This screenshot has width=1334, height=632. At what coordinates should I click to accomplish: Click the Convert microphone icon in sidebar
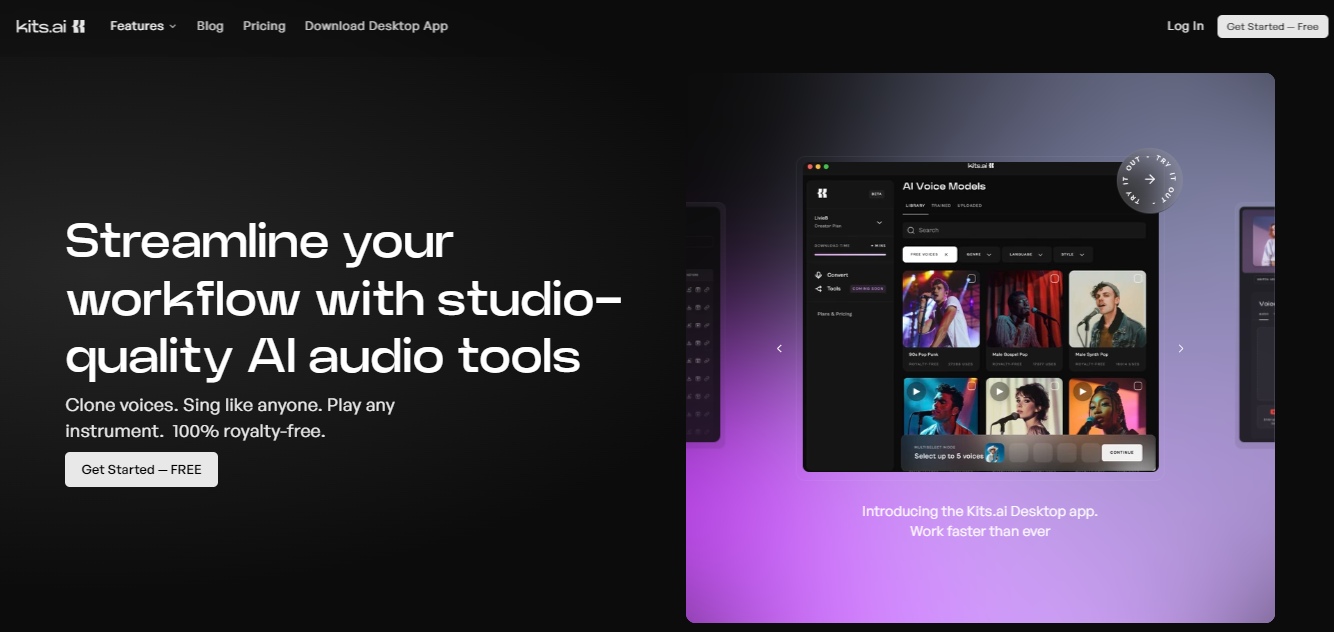(x=819, y=275)
